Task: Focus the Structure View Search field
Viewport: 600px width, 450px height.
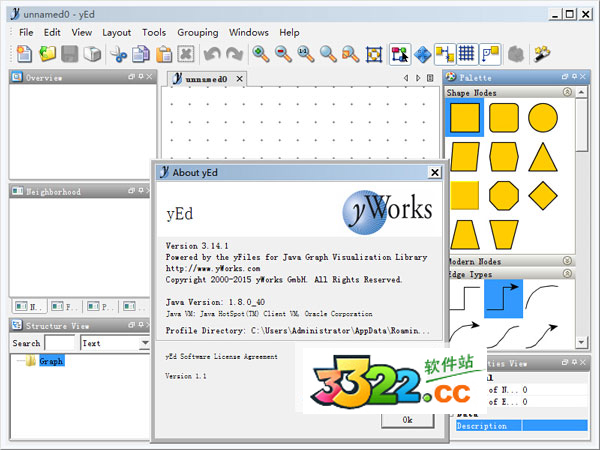Action: (60, 343)
